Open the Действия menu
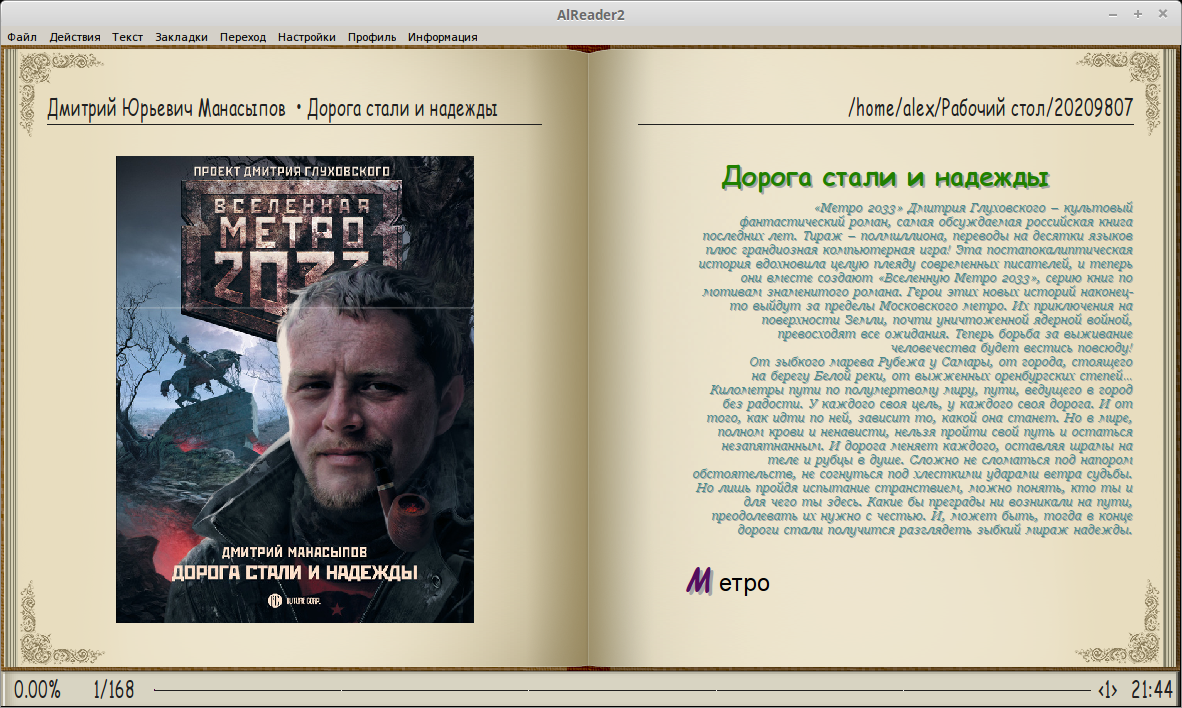 (75, 37)
